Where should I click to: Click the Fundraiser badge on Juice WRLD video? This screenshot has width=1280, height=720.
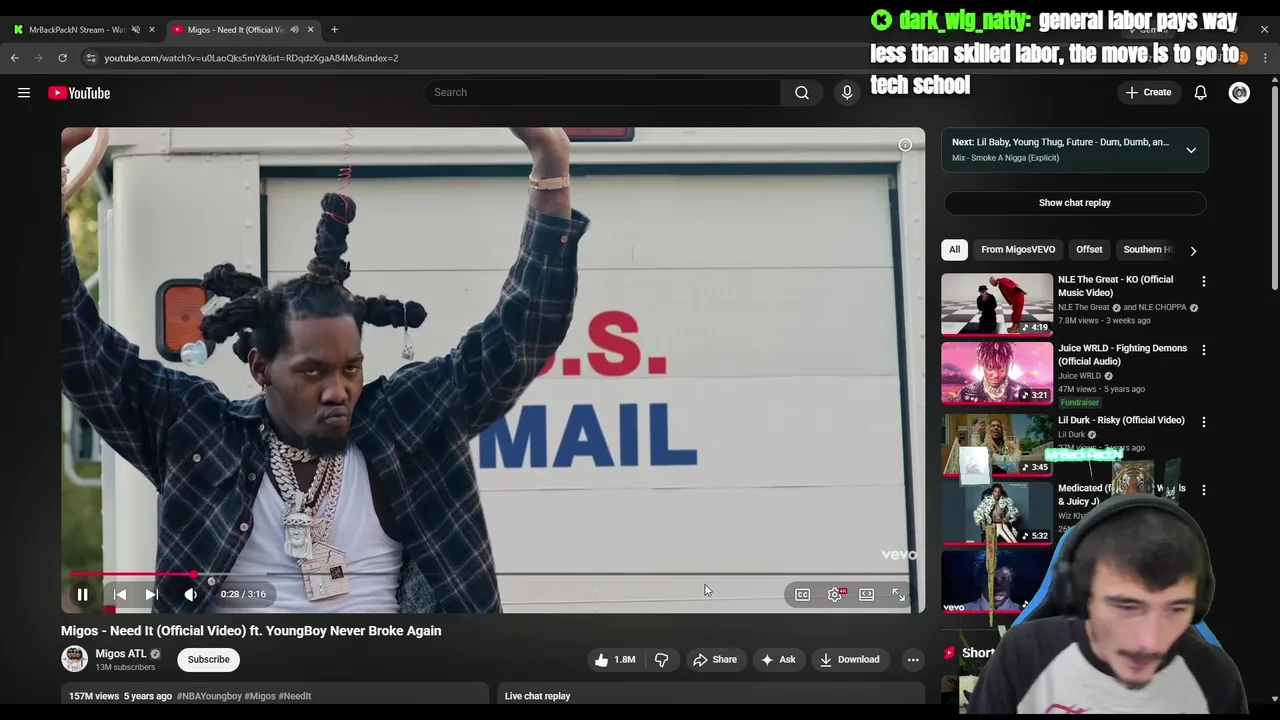(1079, 402)
